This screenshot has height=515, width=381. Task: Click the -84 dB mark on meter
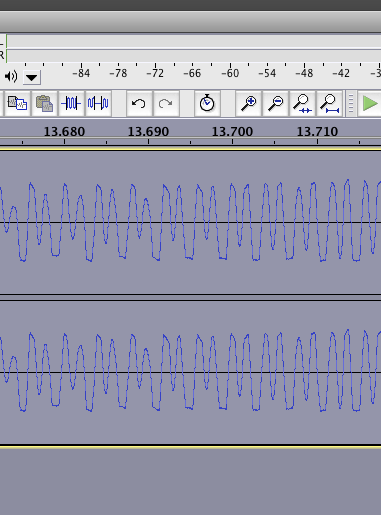(x=81, y=73)
